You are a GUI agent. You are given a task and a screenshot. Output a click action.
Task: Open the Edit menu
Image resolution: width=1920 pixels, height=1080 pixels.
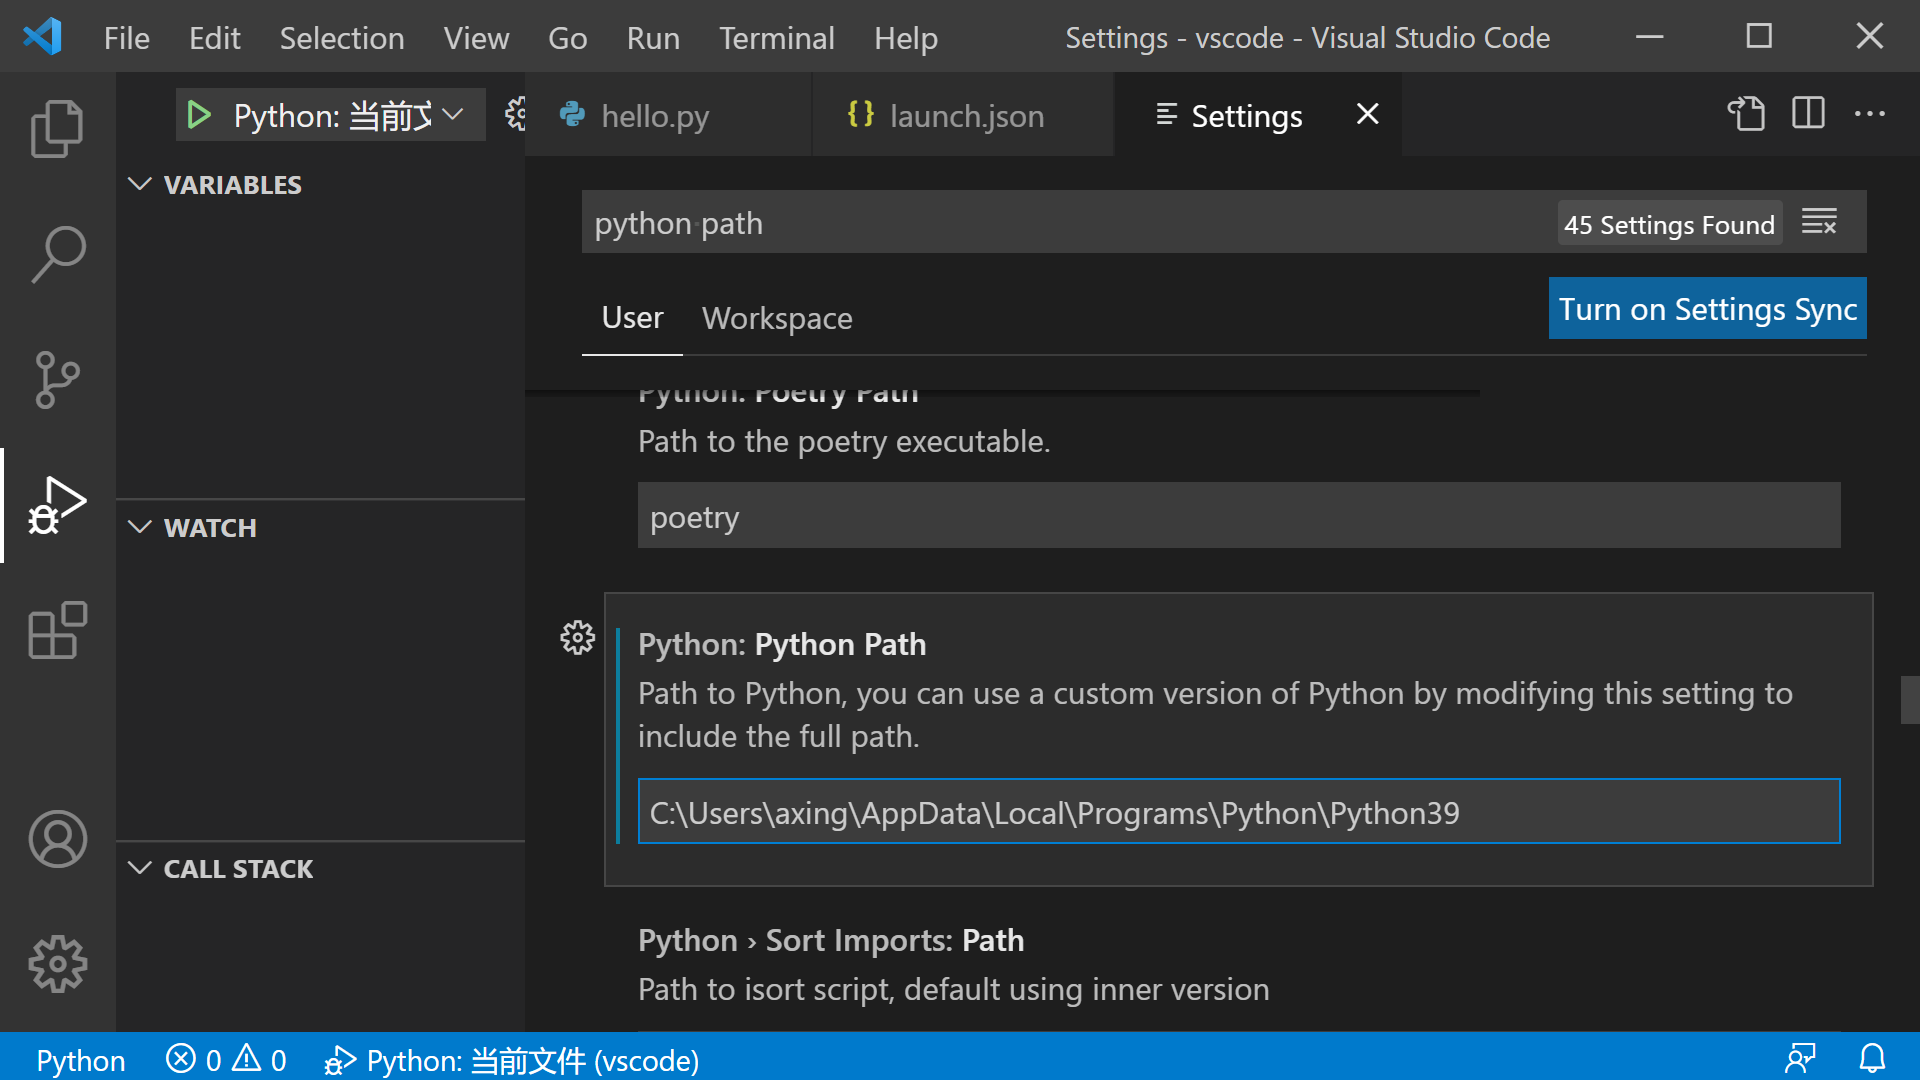pos(215,38)
